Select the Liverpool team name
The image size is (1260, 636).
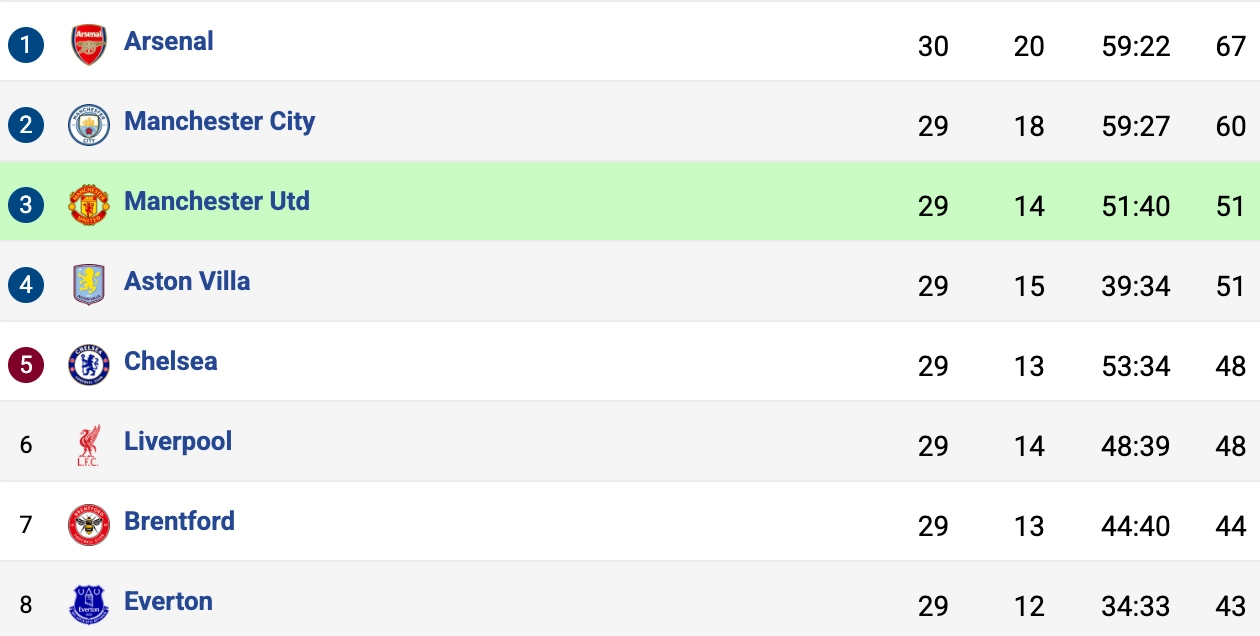tap(178, 441)
